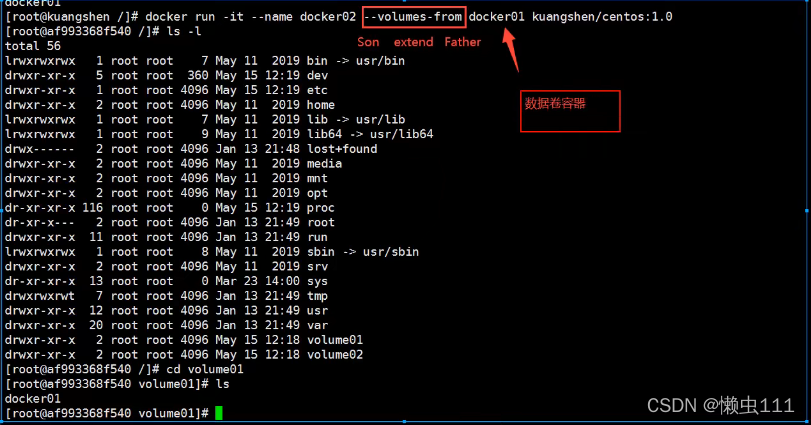Select the 'volume02' directory name
This screenshot has width=811, height=425.
point(335,355)
